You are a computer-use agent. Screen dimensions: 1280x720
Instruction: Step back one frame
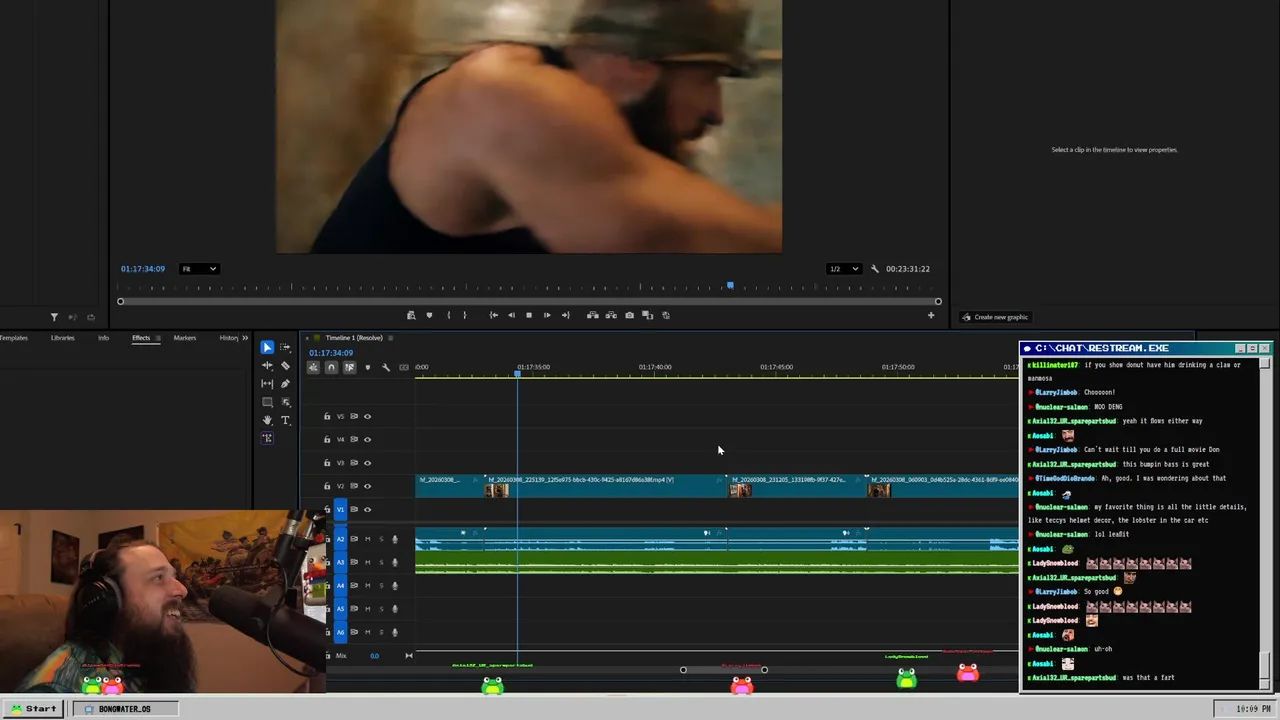pyautogui.click(x=511, y=315)
